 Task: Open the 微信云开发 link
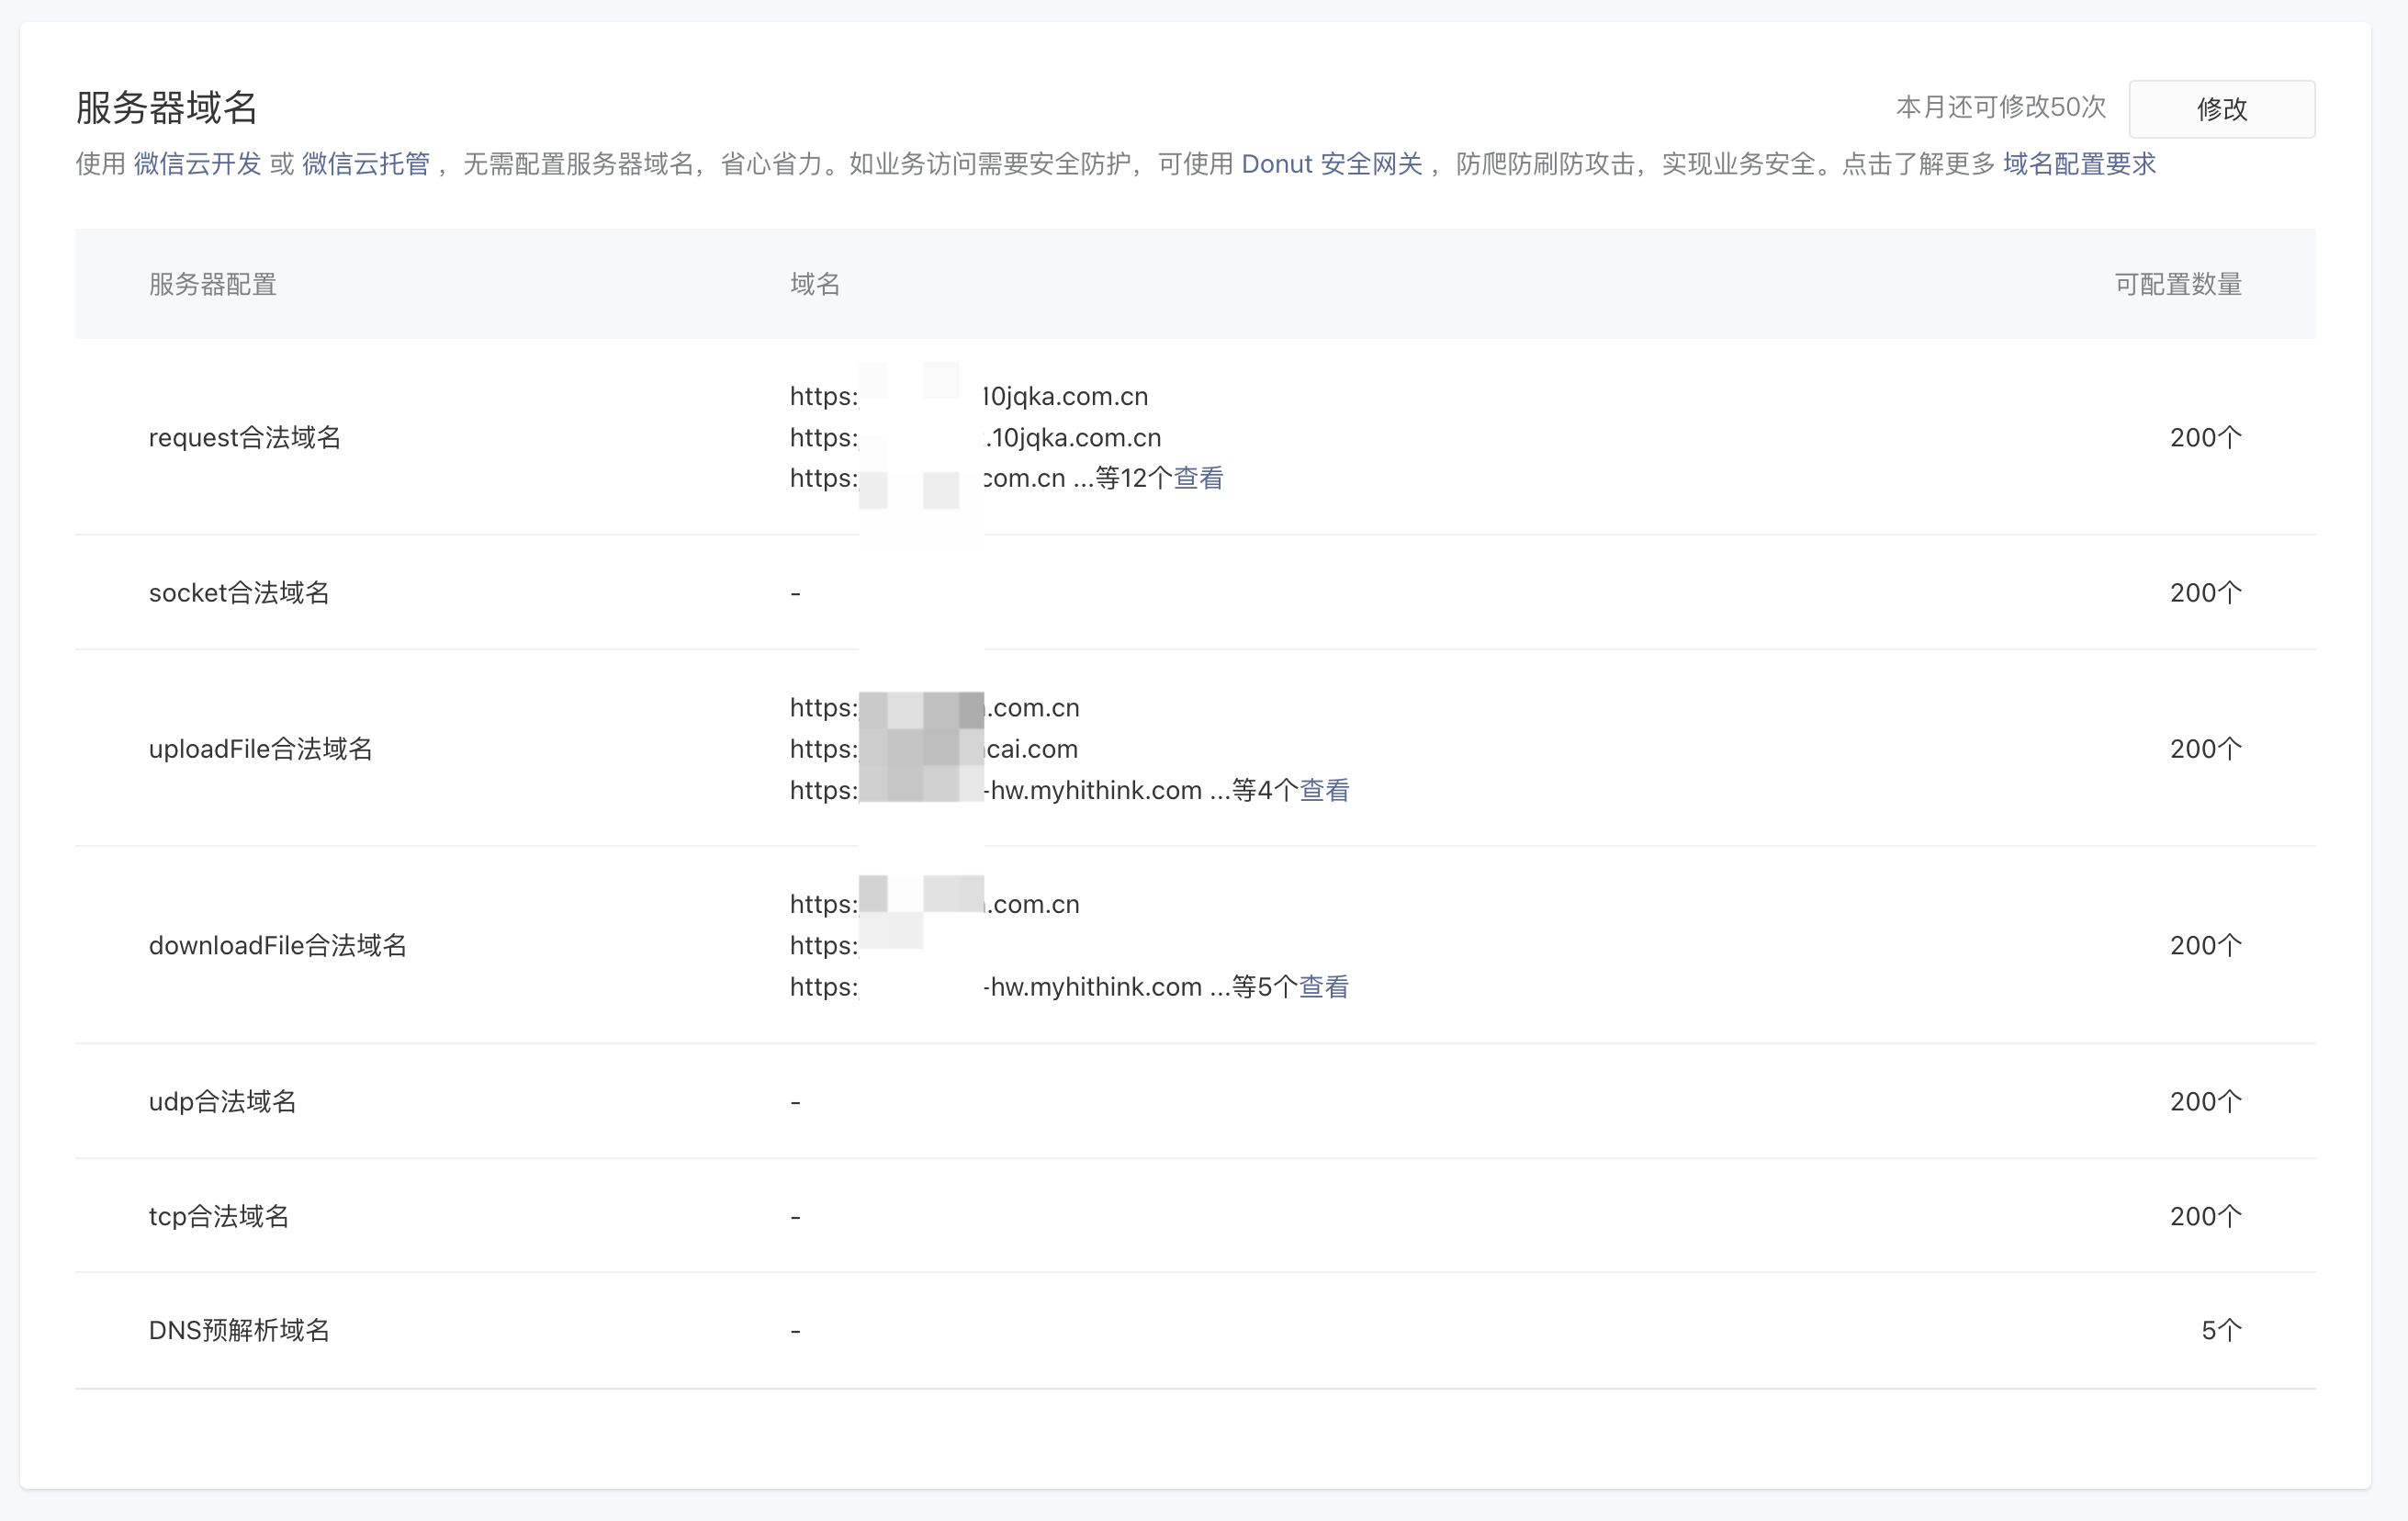[197, 164]
